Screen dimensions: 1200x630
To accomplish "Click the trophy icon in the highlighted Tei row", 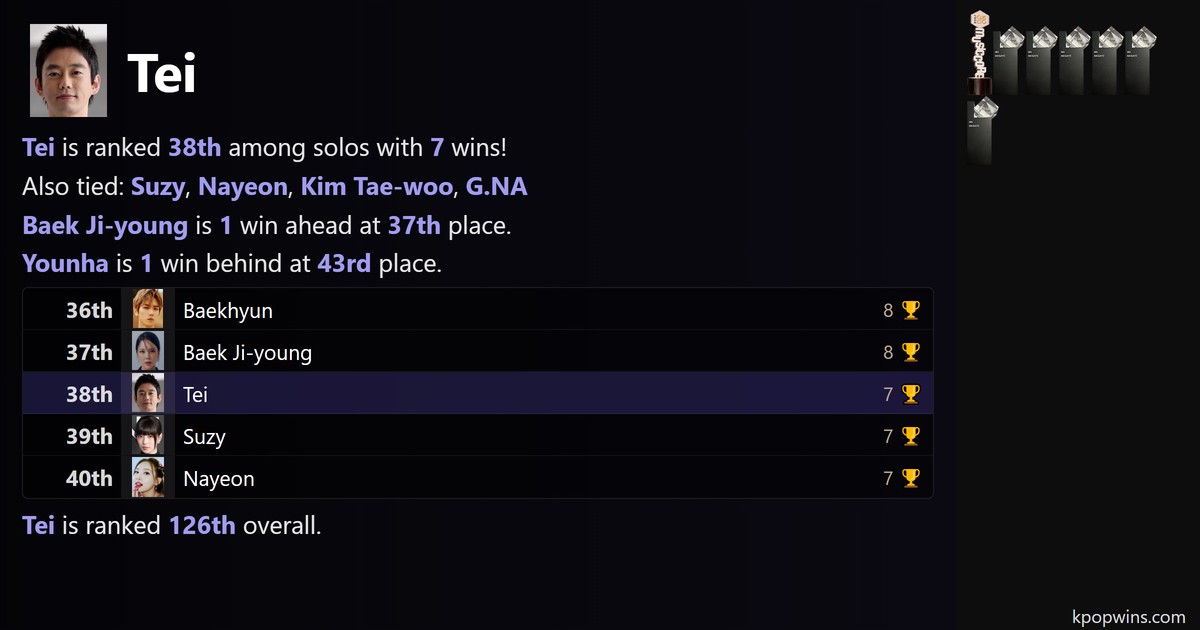I will [910, 395].
